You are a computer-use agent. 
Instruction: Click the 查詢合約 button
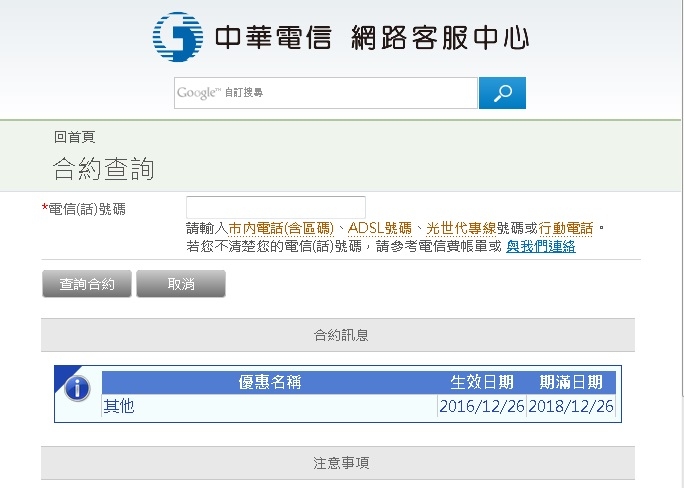coord(87,284)
